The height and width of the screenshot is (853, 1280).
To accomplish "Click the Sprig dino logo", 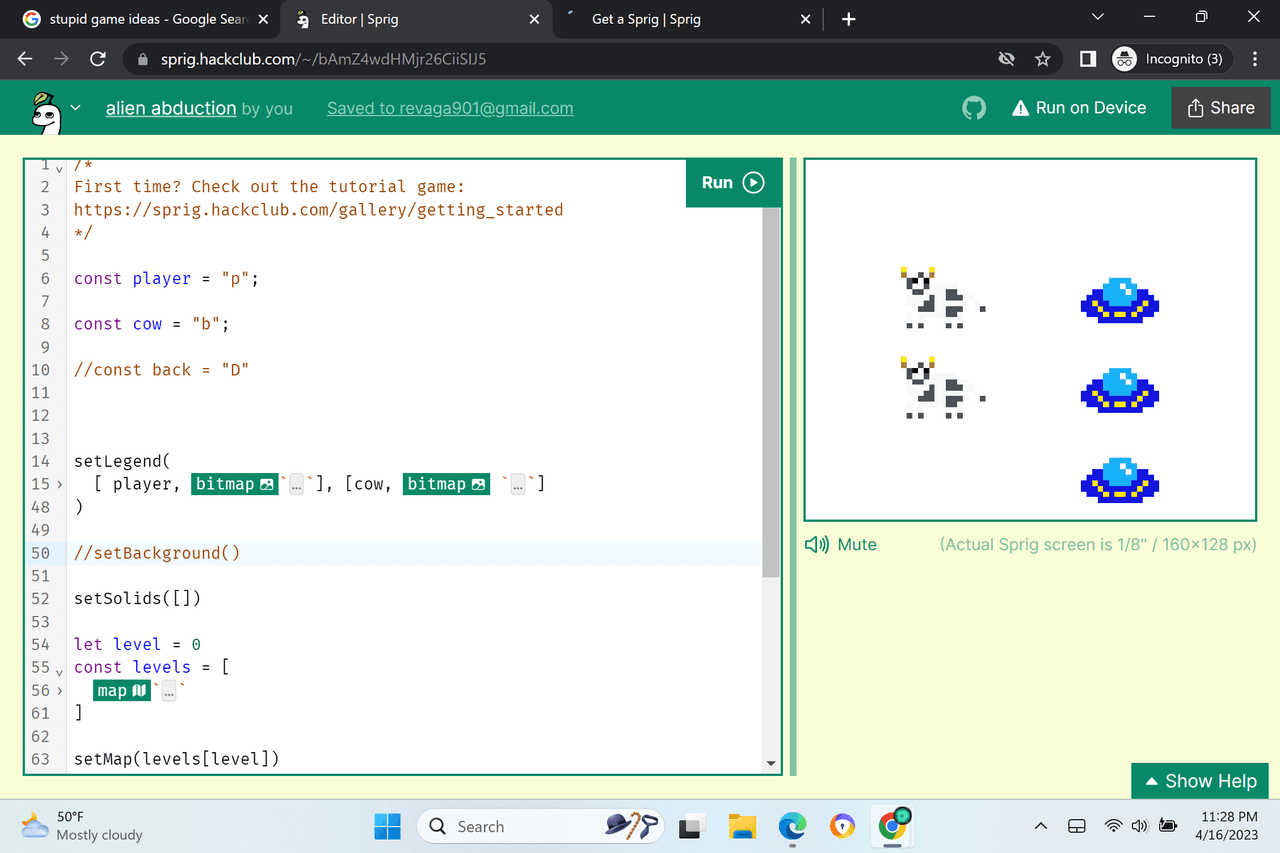I will pyautogui.click(x=43, y=111).
